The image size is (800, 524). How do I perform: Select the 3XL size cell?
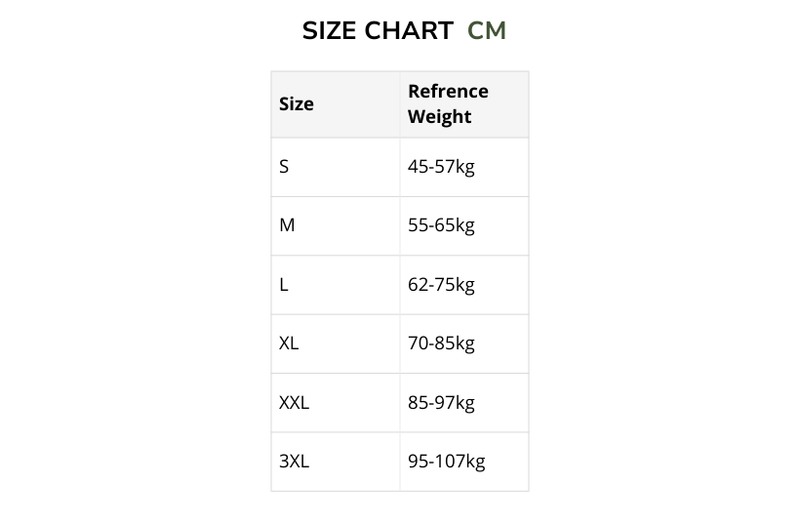coord(294,462)
